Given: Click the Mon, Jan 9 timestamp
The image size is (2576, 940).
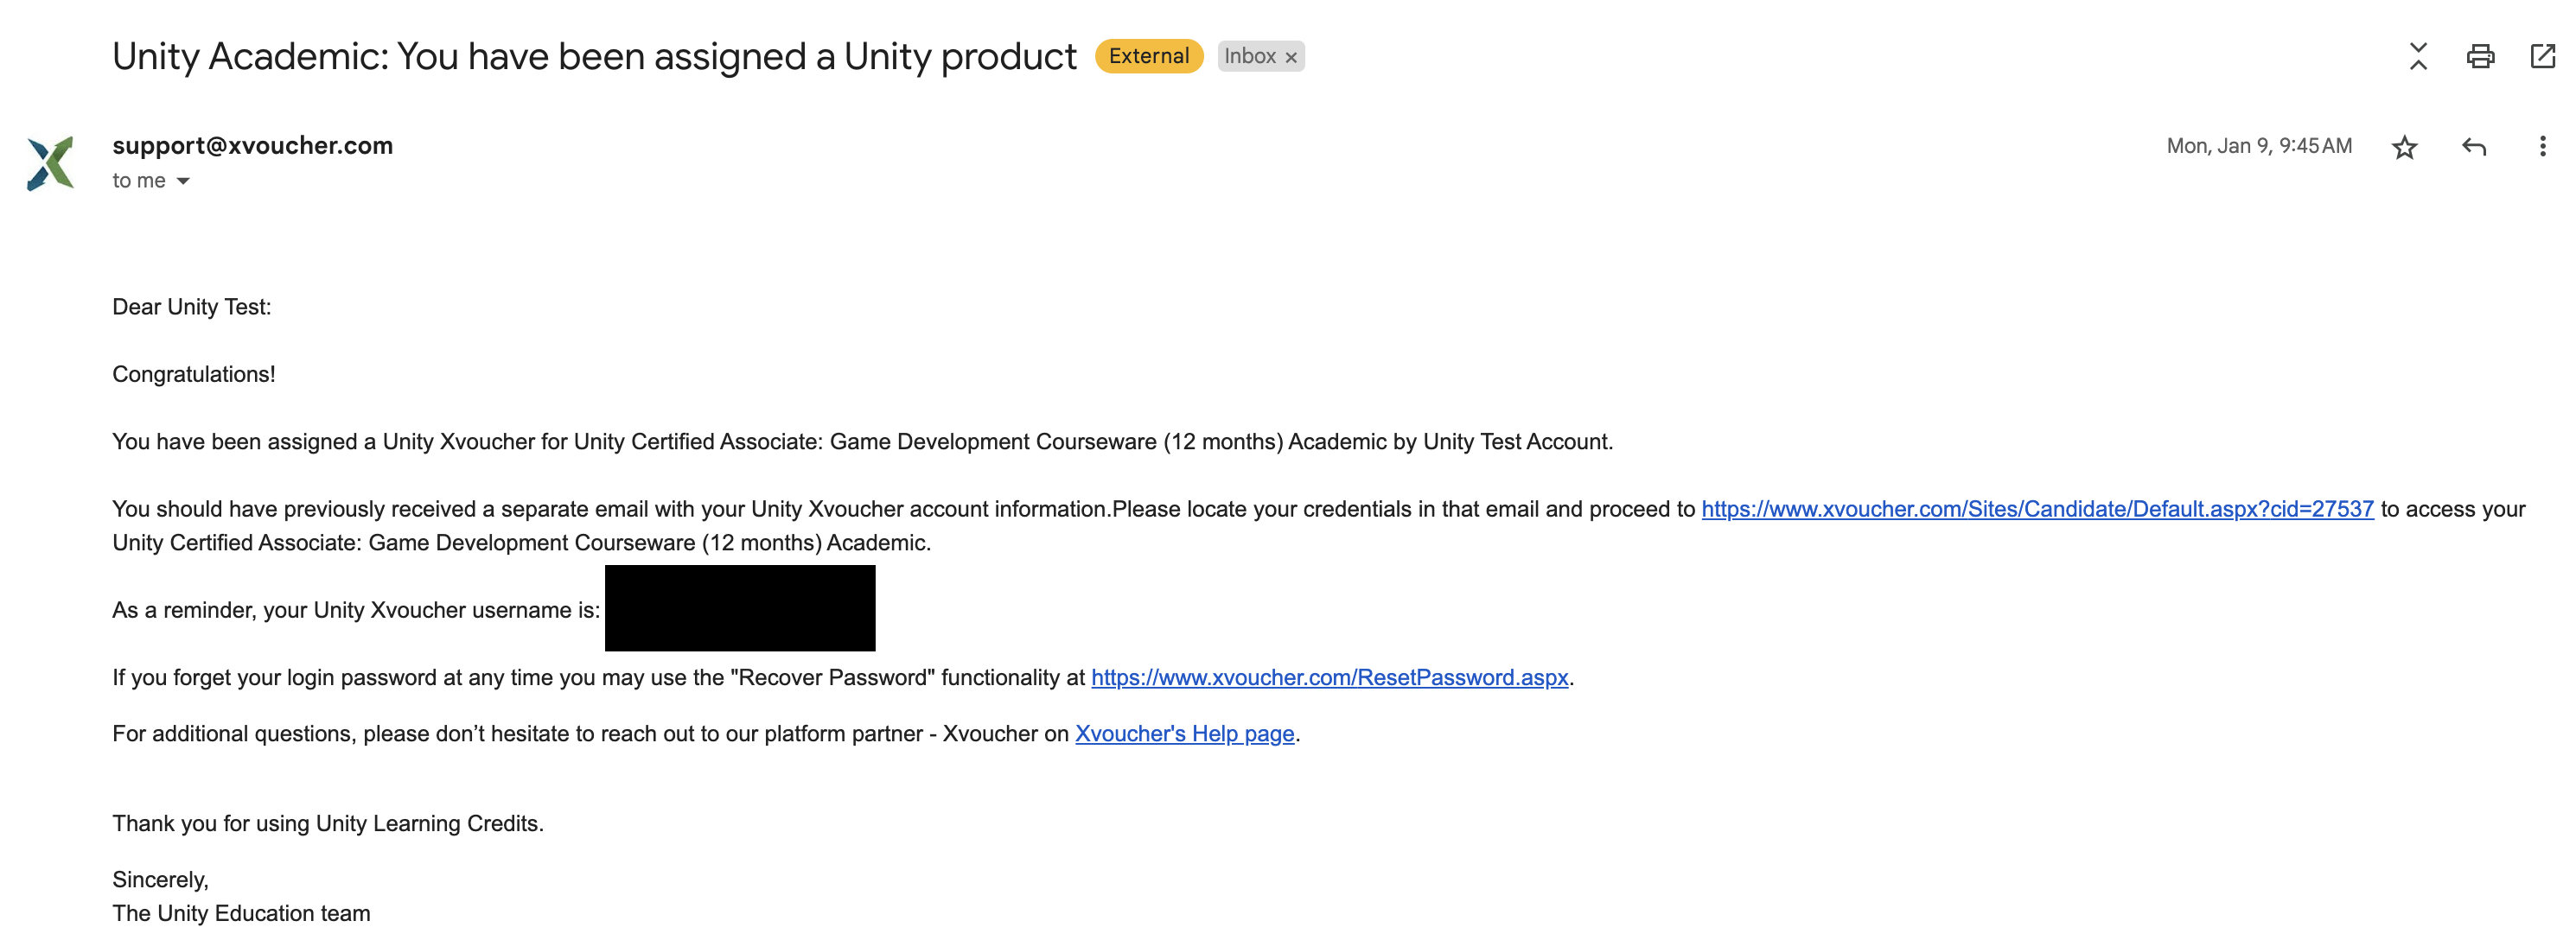Looking at the screenshot, I should pos(2258,146).
